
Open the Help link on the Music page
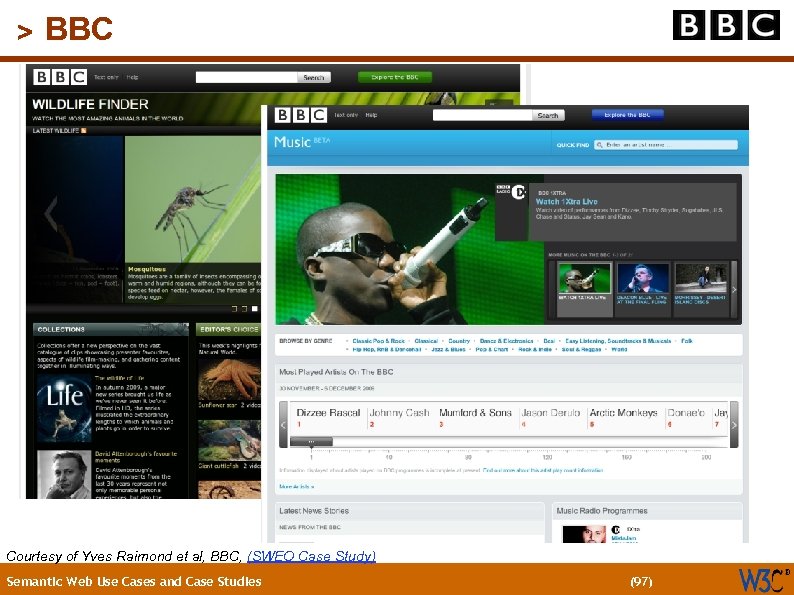(x=371, y=115)
